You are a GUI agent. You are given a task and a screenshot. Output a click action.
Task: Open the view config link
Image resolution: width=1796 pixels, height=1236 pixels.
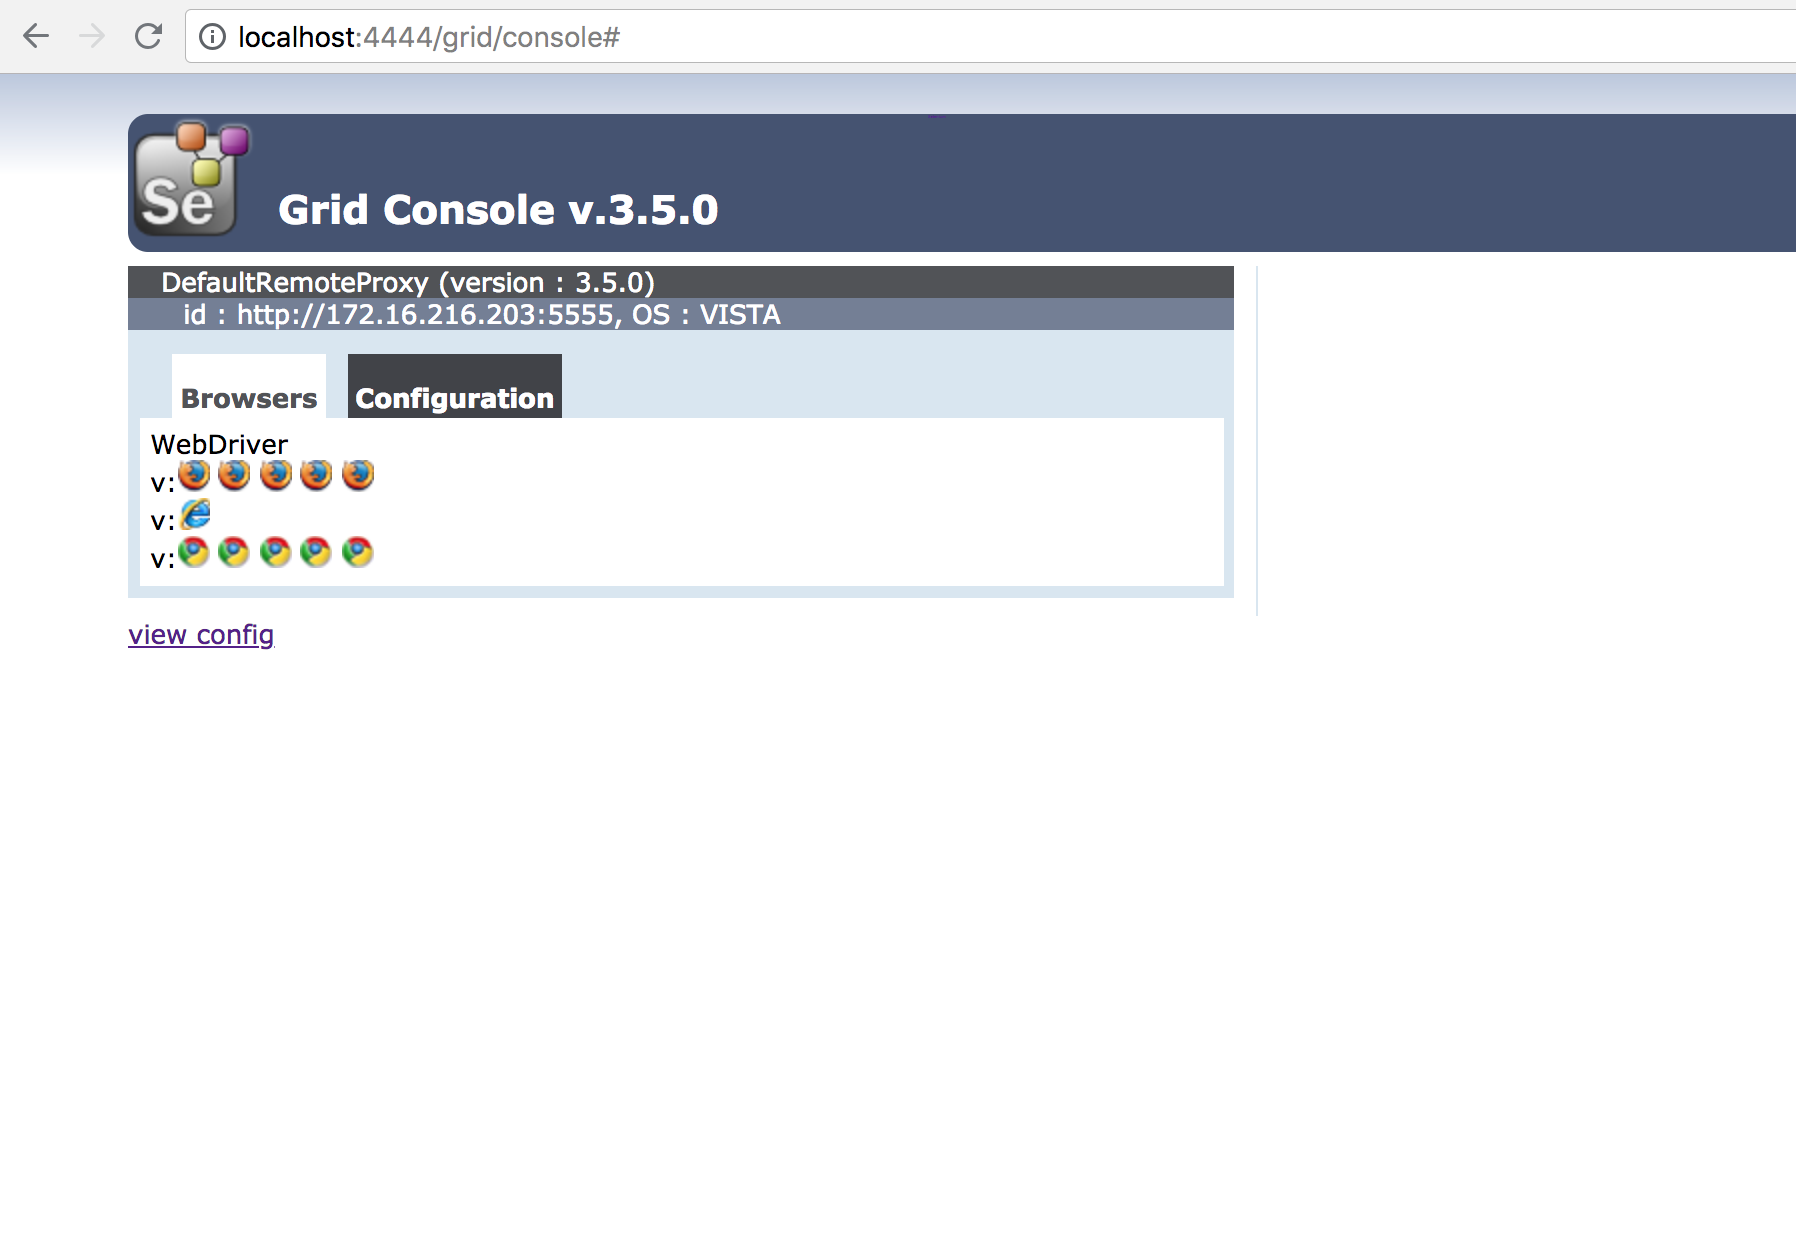201,635
